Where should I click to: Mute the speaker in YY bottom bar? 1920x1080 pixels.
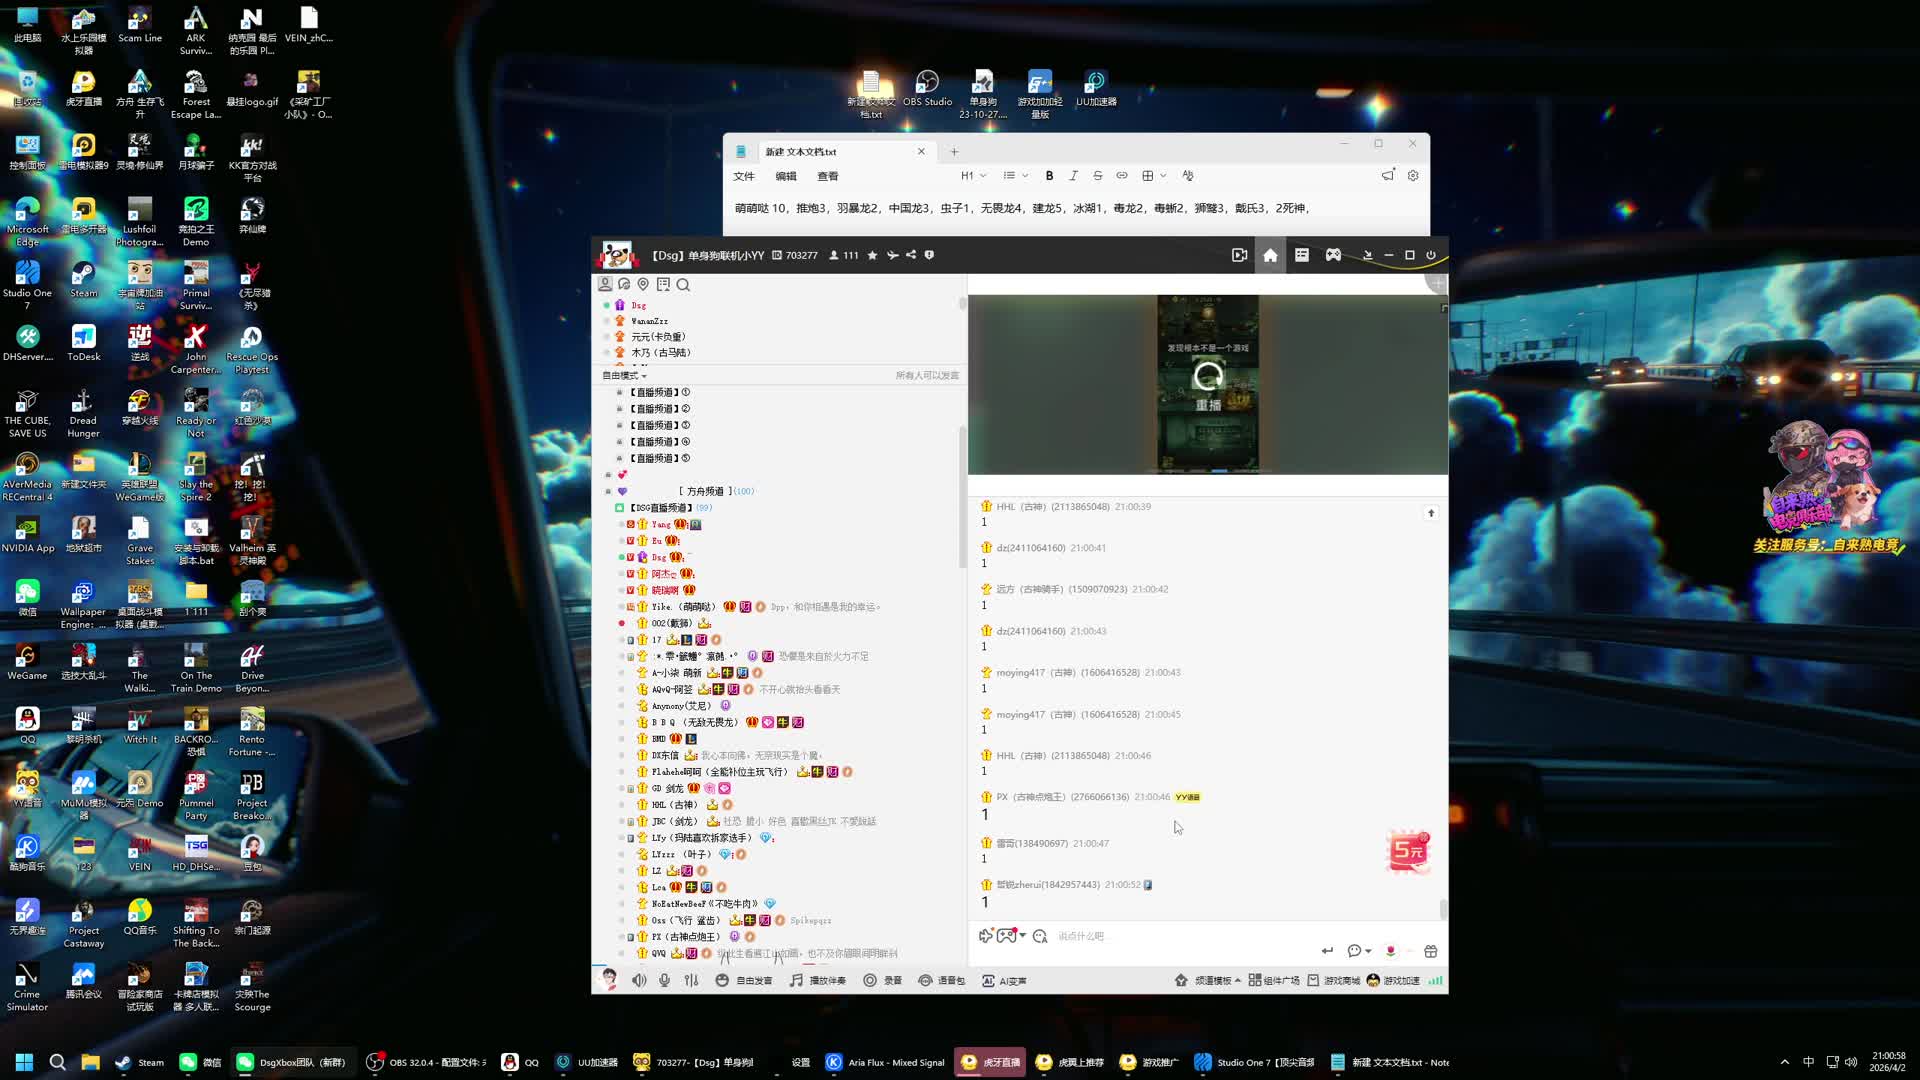coord(639,980)
